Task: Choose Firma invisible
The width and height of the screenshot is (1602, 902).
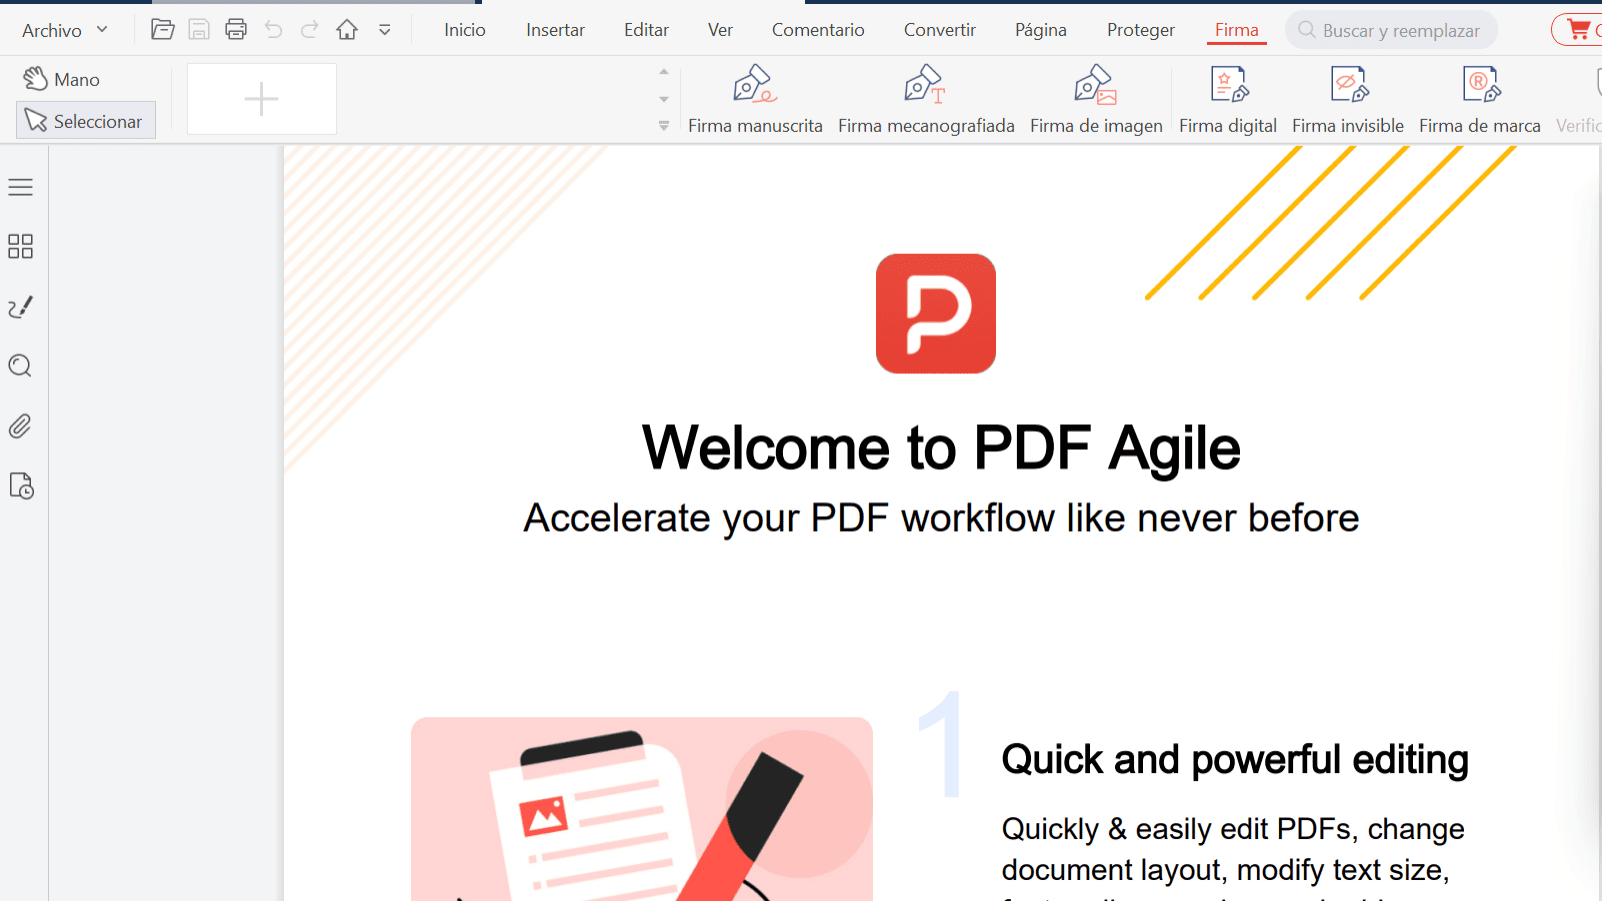Action: click(1348, 99)
